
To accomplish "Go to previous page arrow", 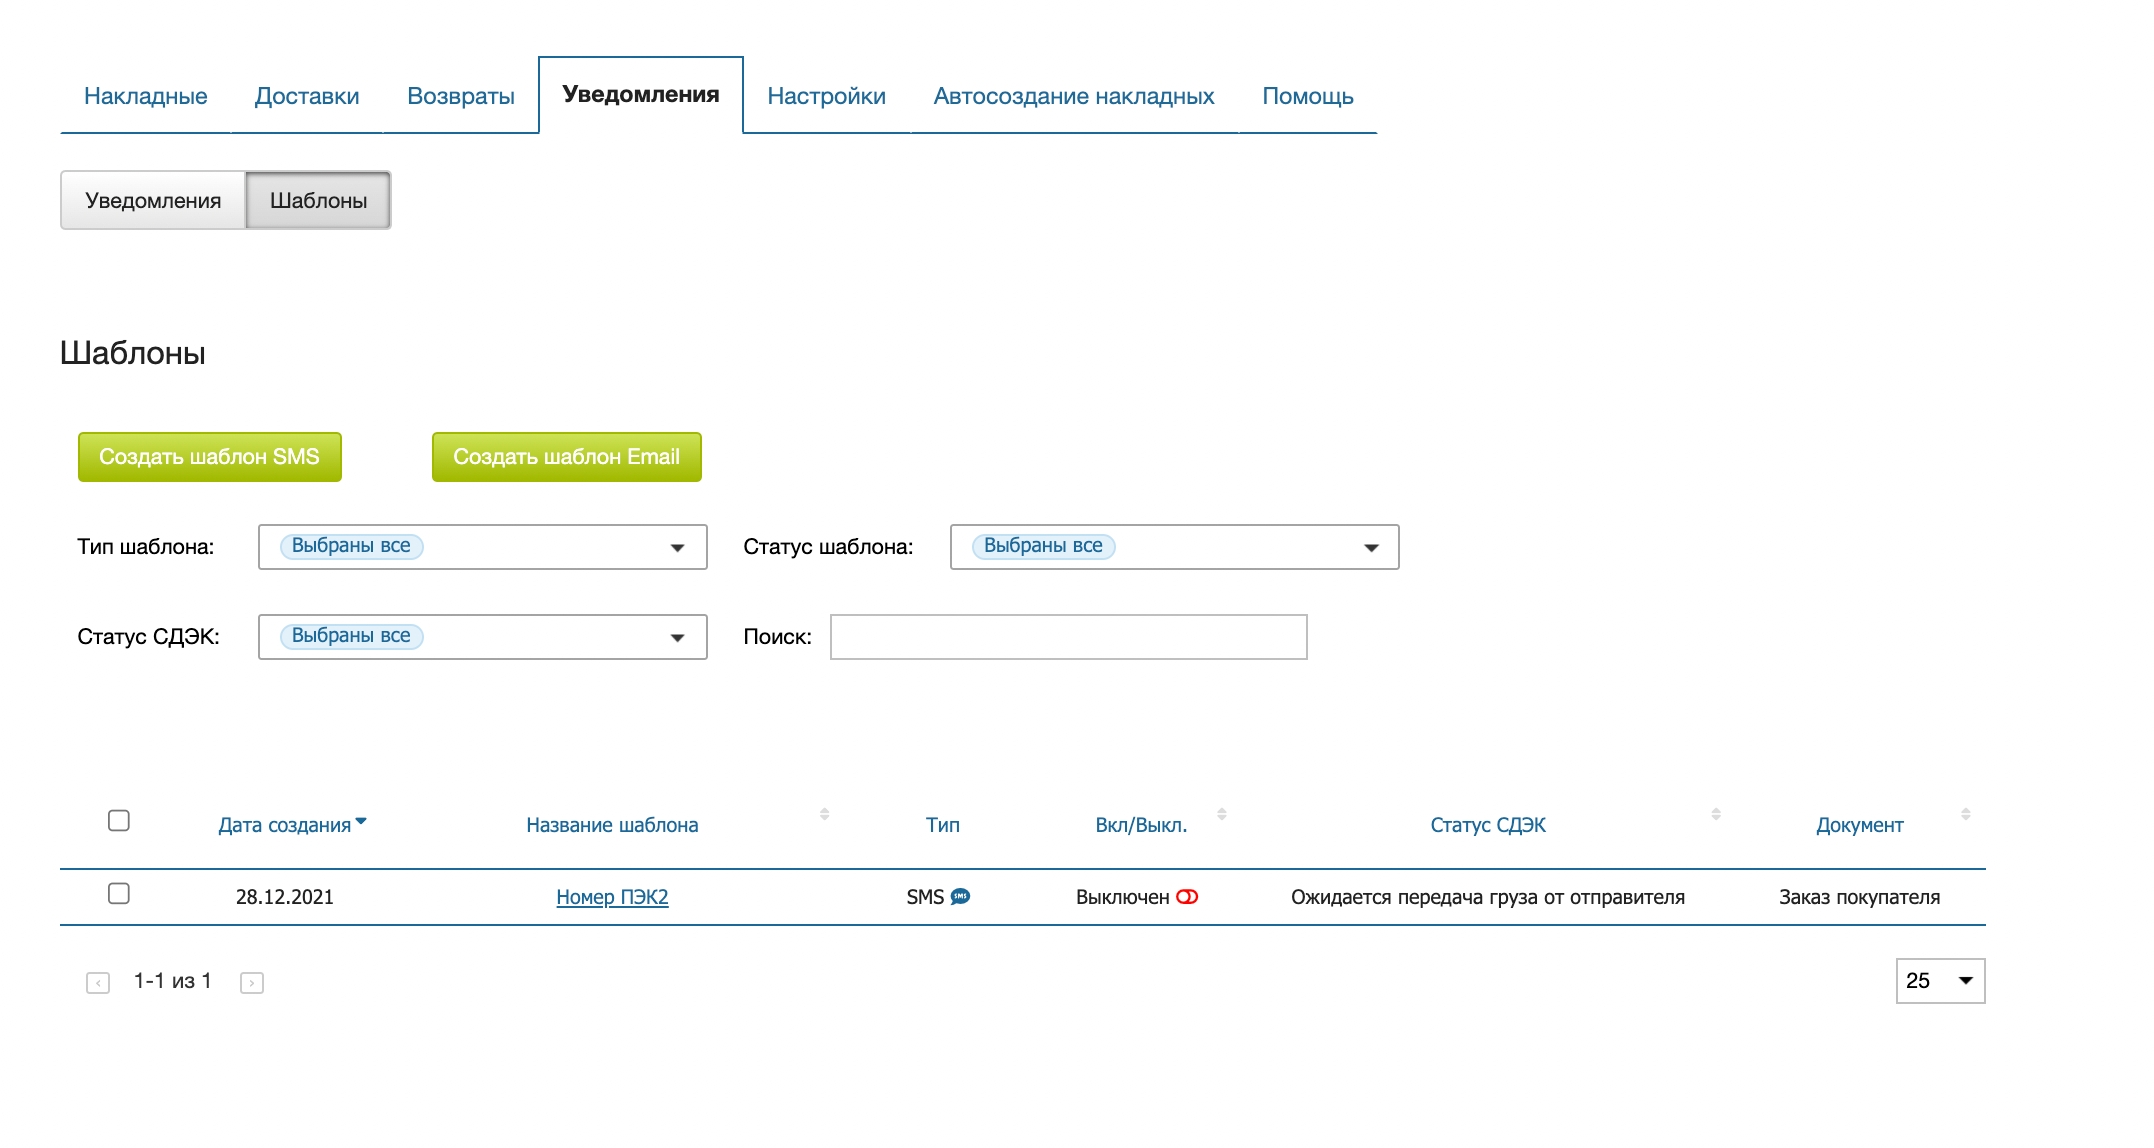I will point(98,983).
